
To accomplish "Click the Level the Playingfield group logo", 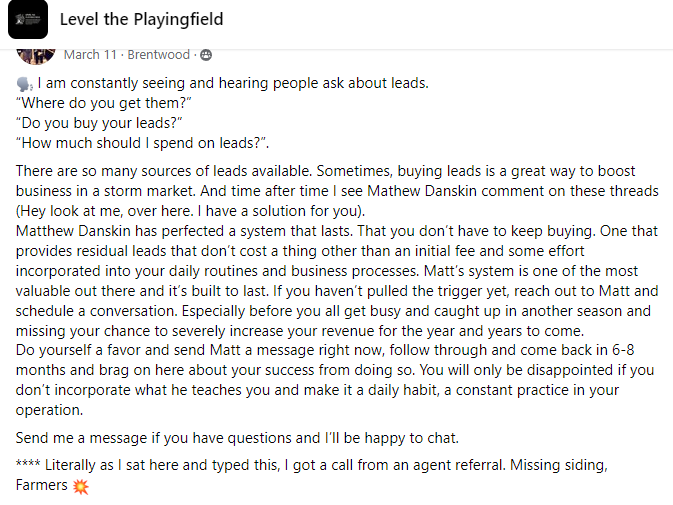I will [28, 20].
